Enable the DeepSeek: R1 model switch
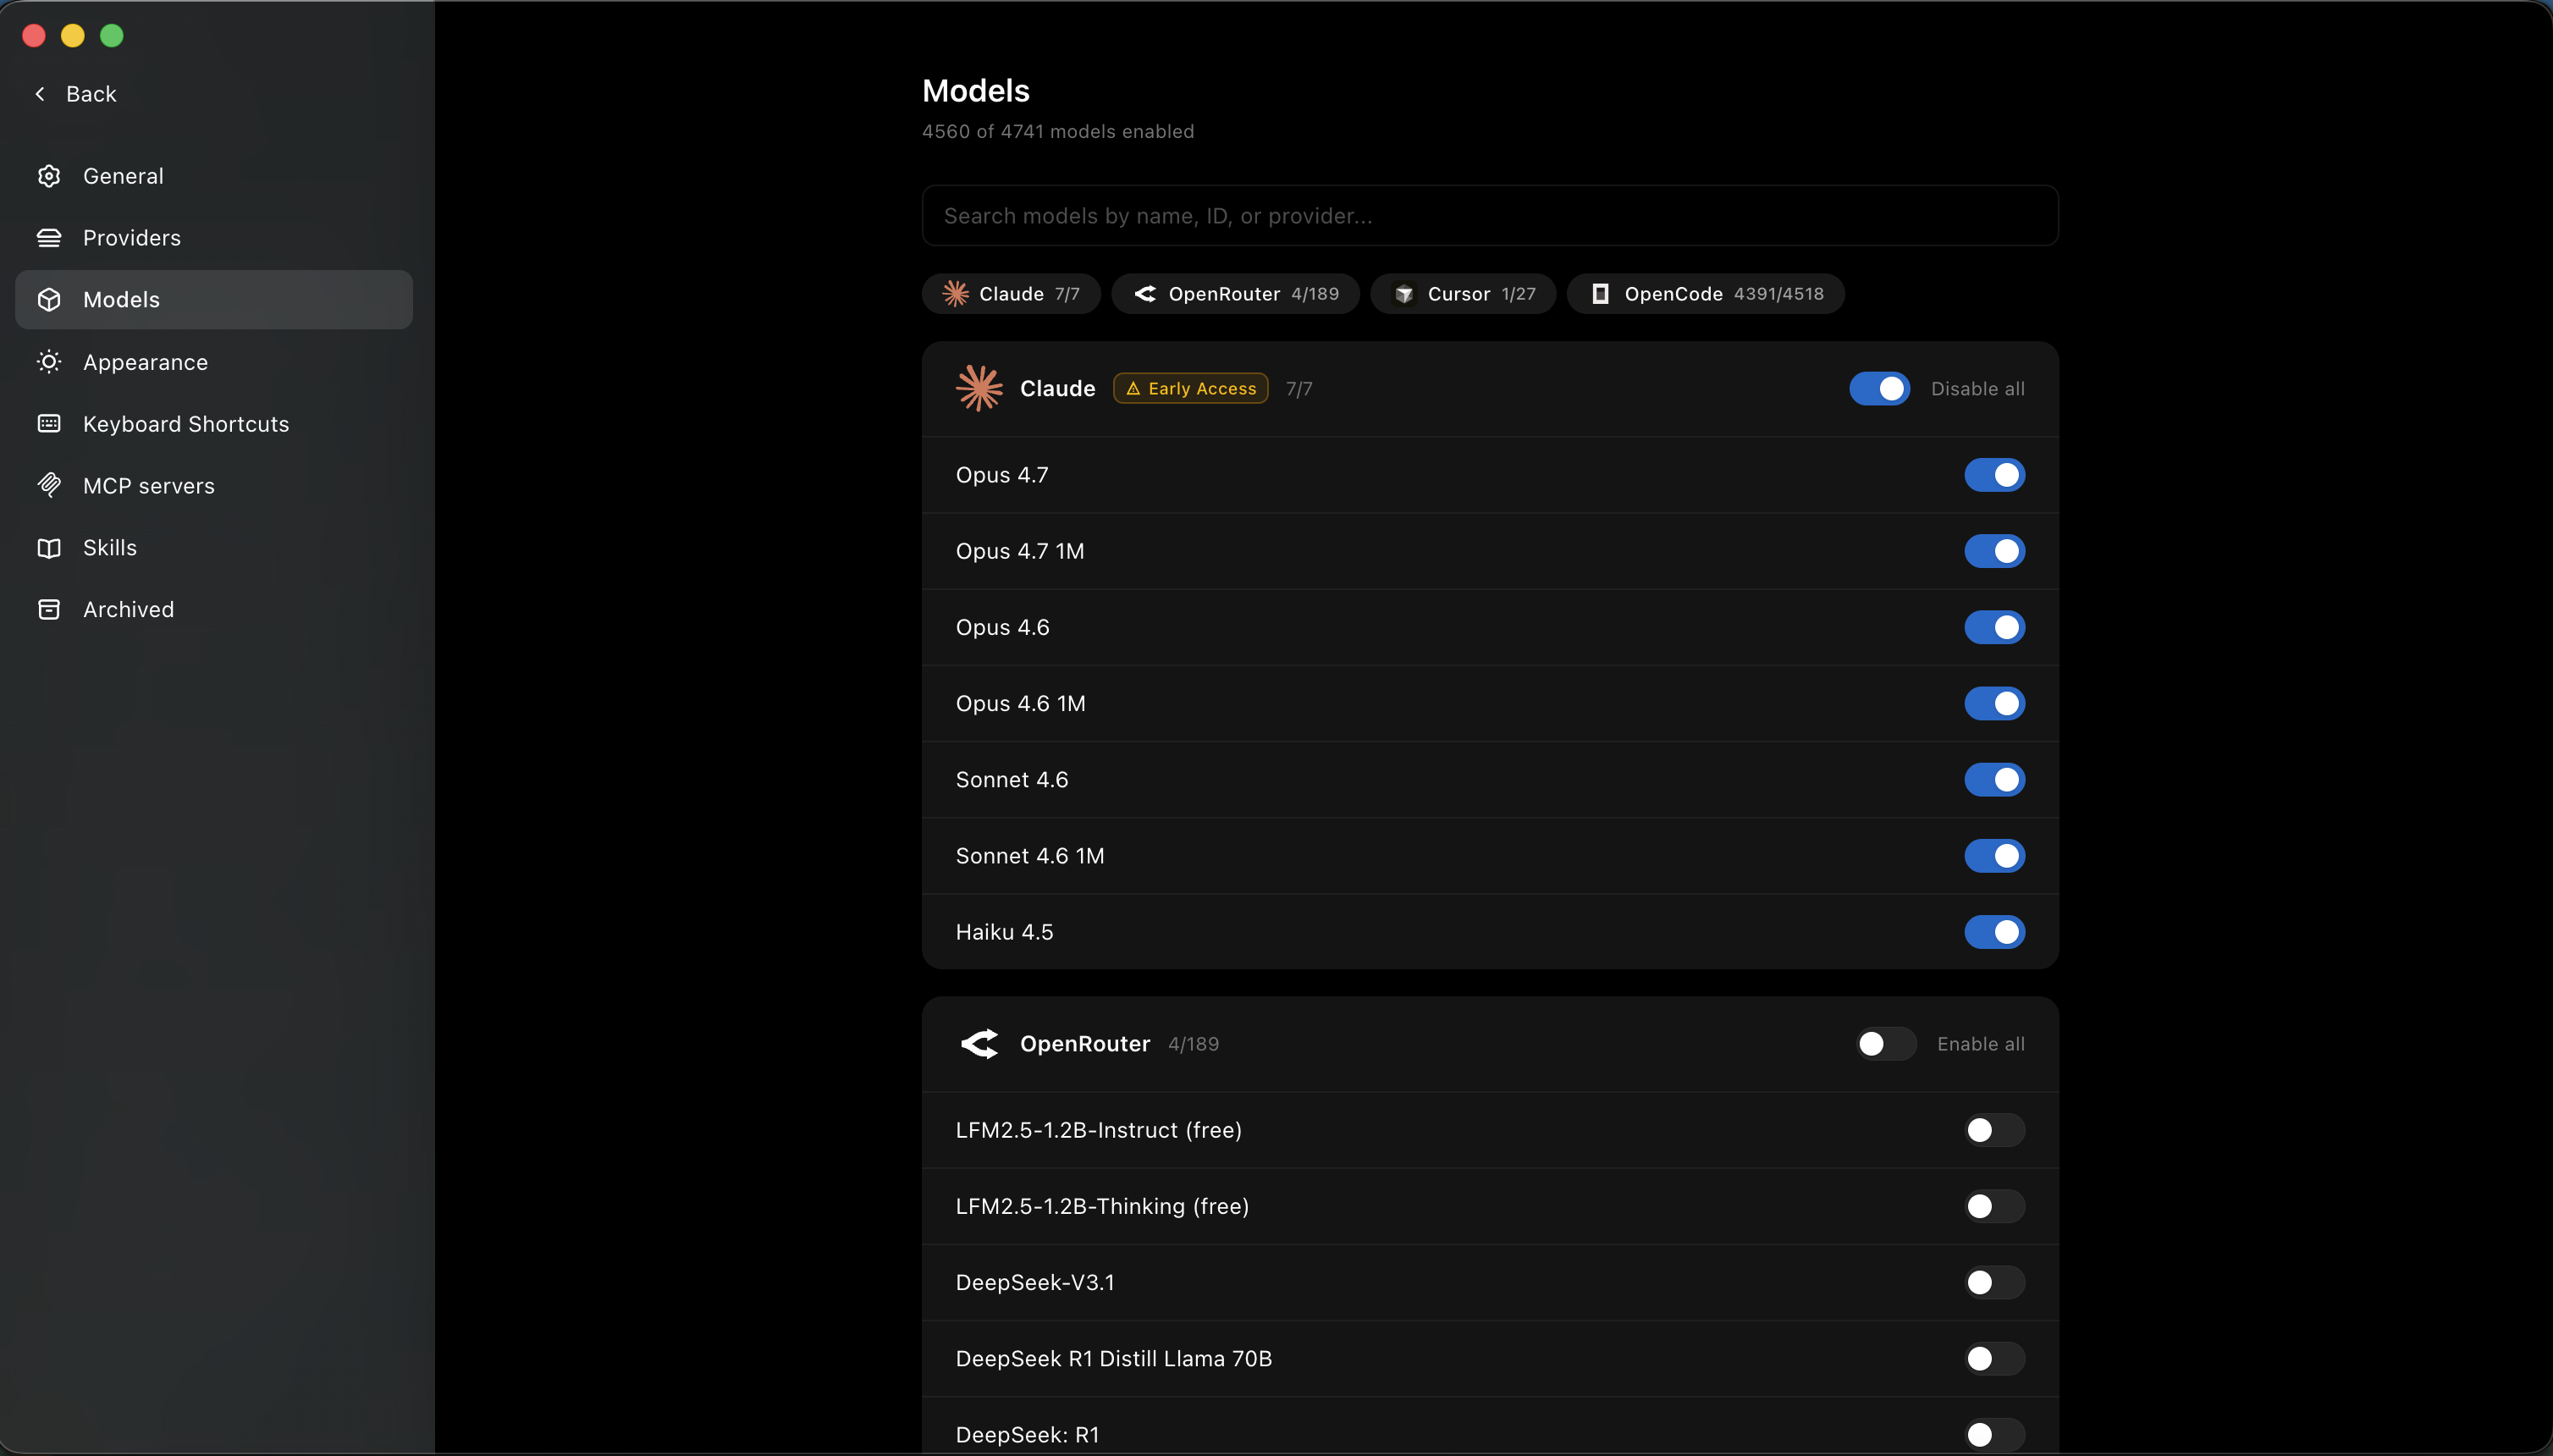The width and height of the screenshot is (2553, 1456). 1994,1434
